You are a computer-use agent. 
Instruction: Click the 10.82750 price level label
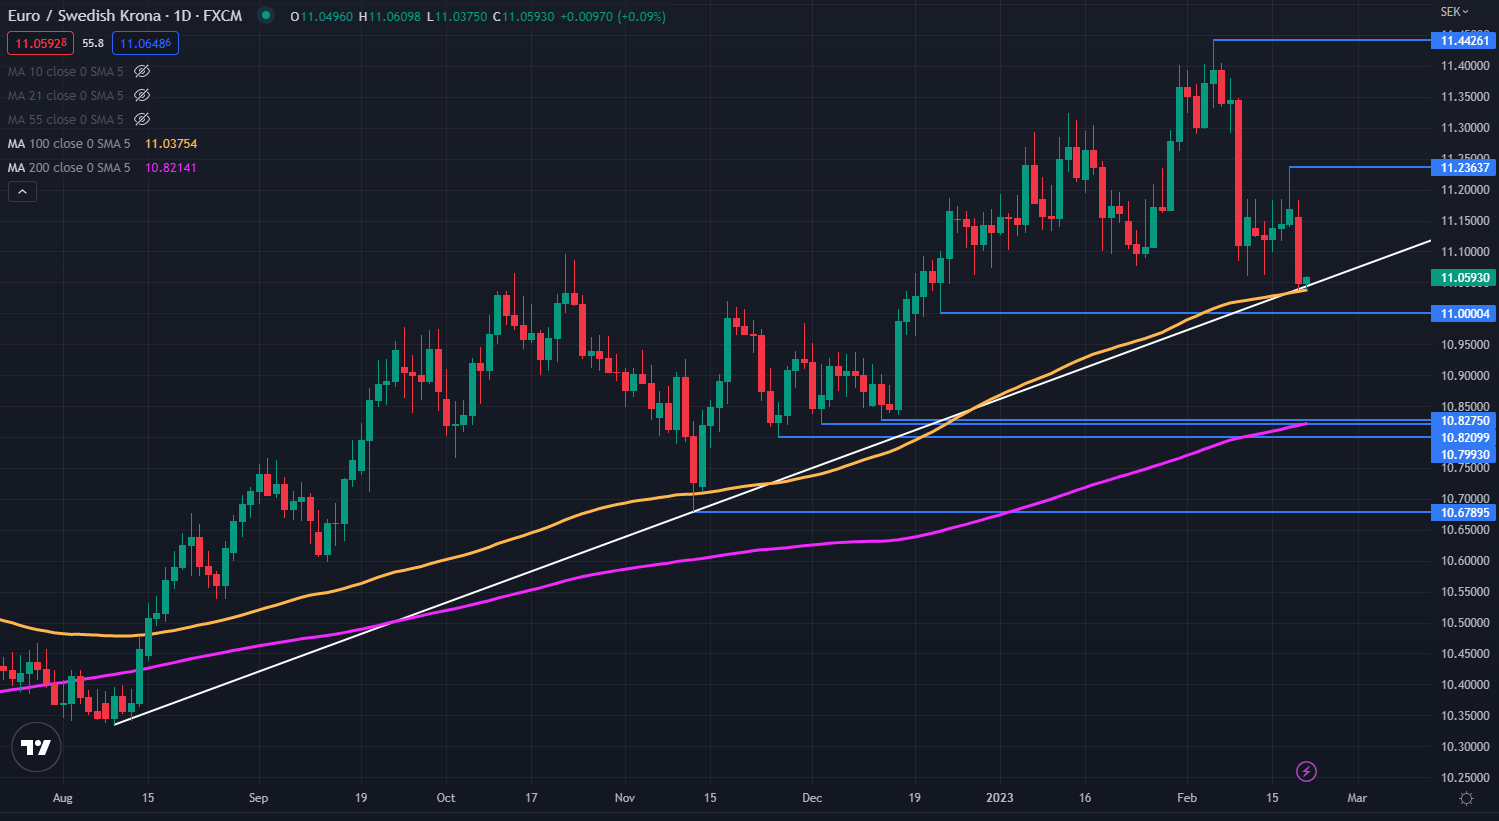(1464, 421)
